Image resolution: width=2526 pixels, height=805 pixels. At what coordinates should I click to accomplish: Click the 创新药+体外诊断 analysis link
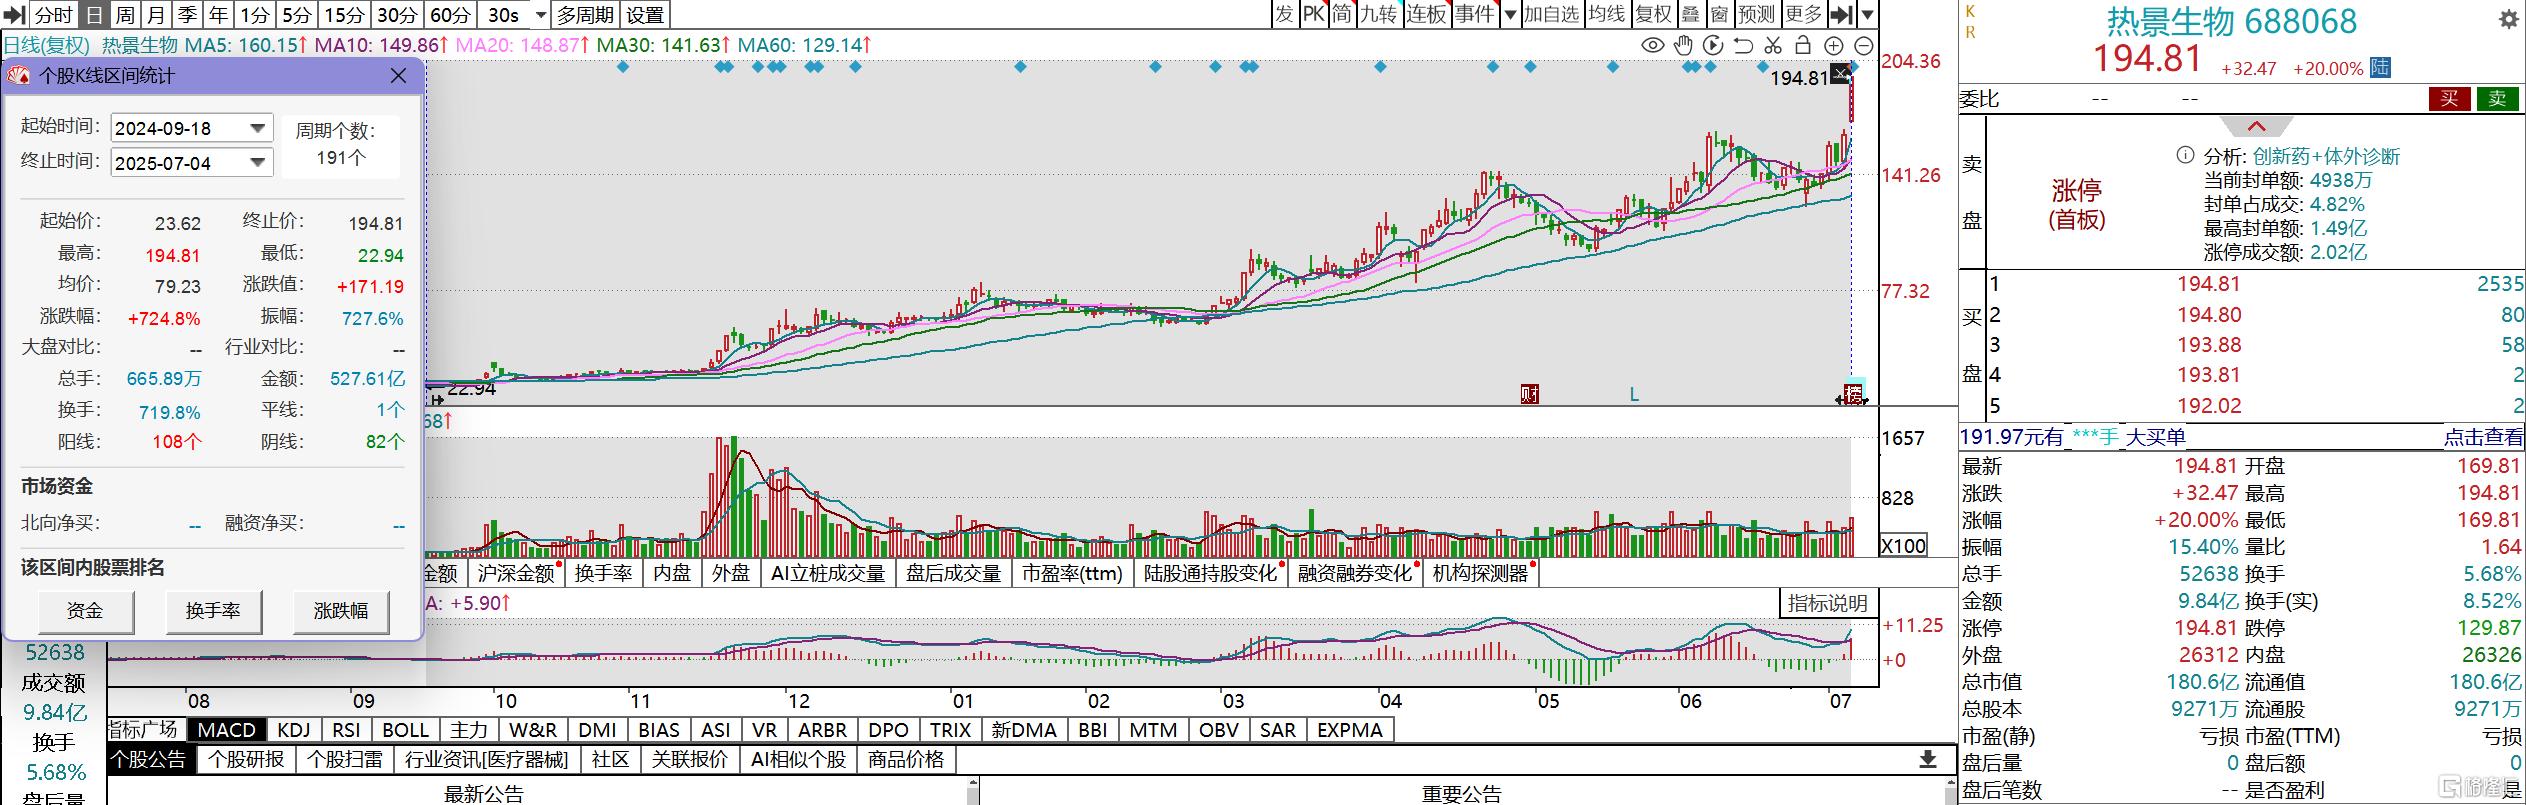[x=2326, y=156]
